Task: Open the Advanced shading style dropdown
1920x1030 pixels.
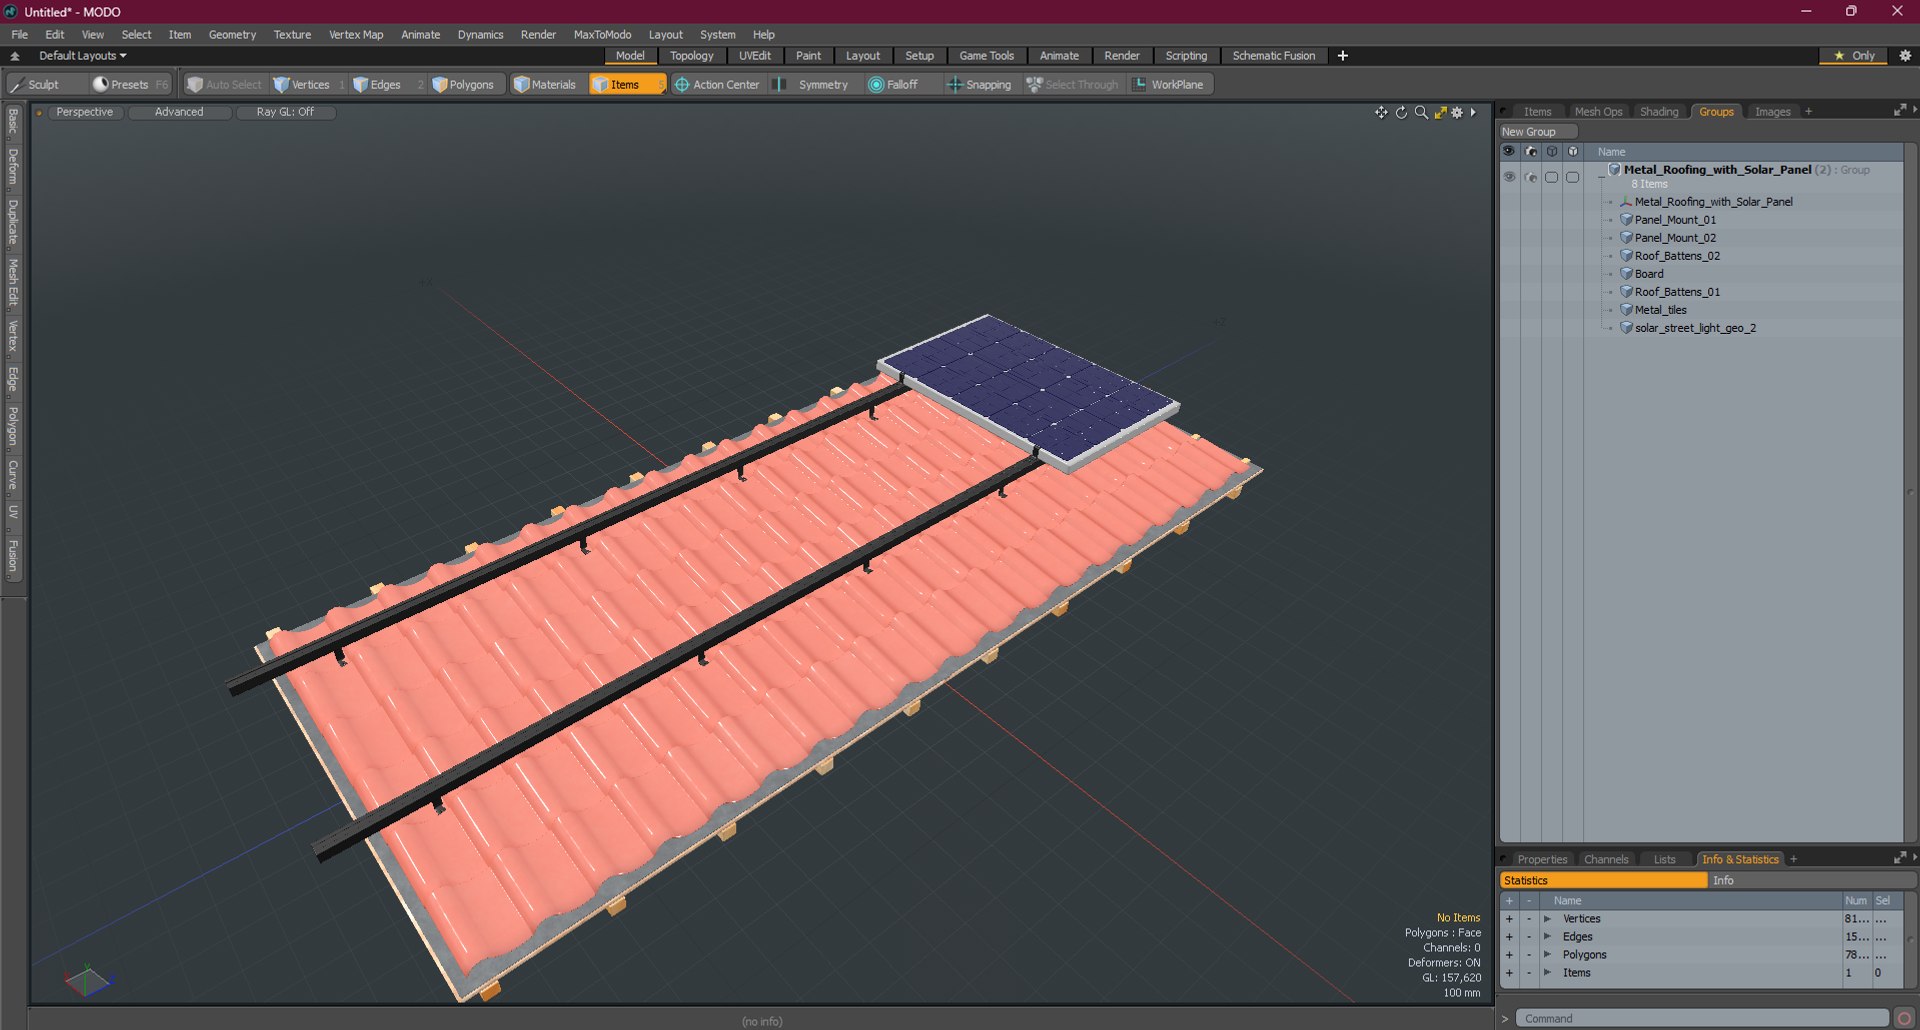Action: (x=179, y=112)
